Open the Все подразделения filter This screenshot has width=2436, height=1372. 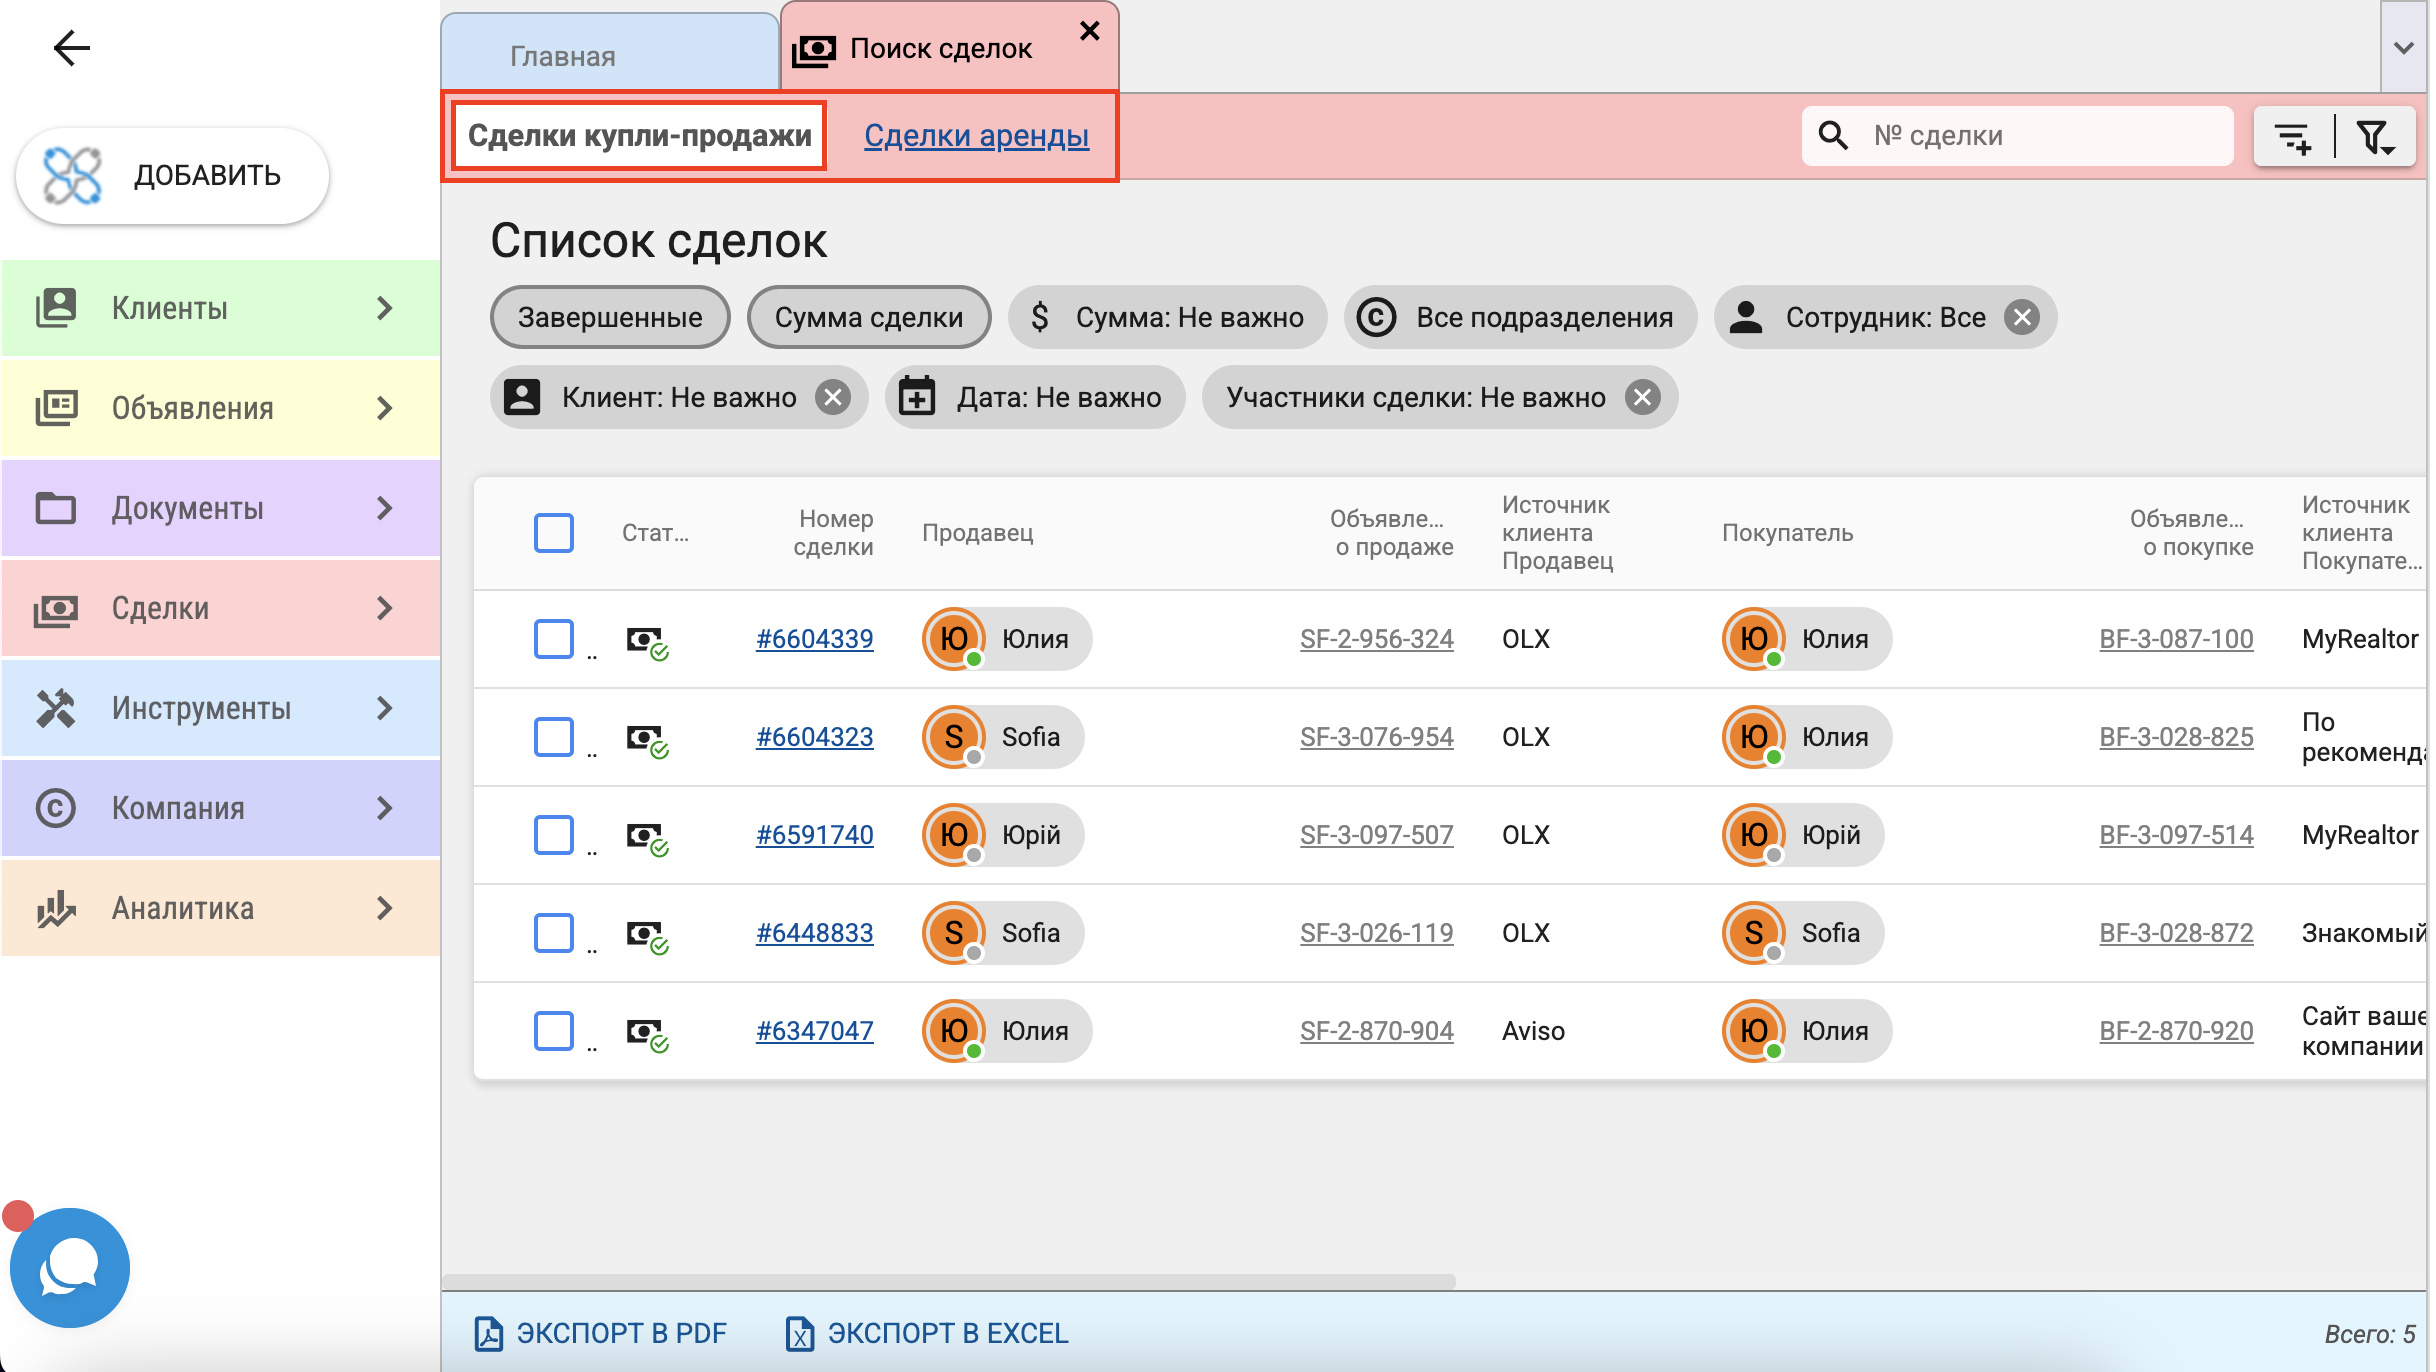[x=1520, y=317]
